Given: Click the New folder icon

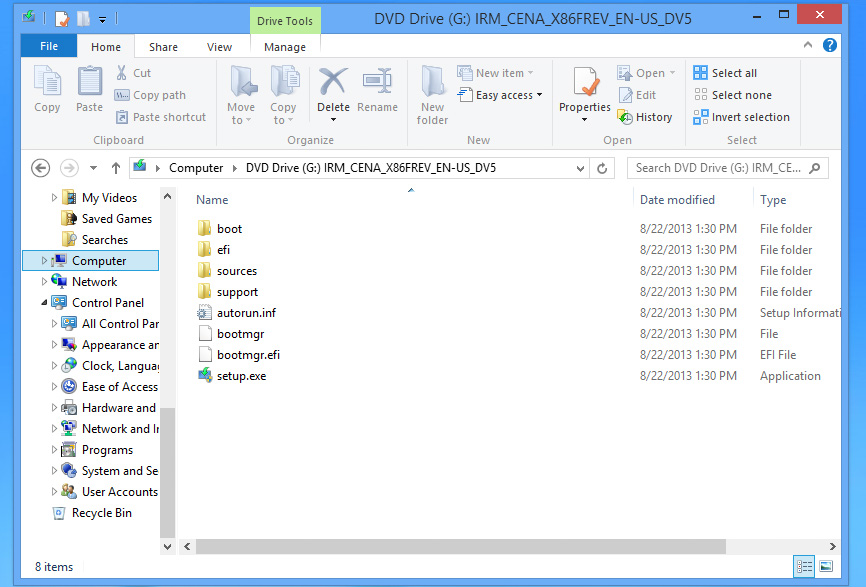Looking at the screenshot, I should 432,81.
